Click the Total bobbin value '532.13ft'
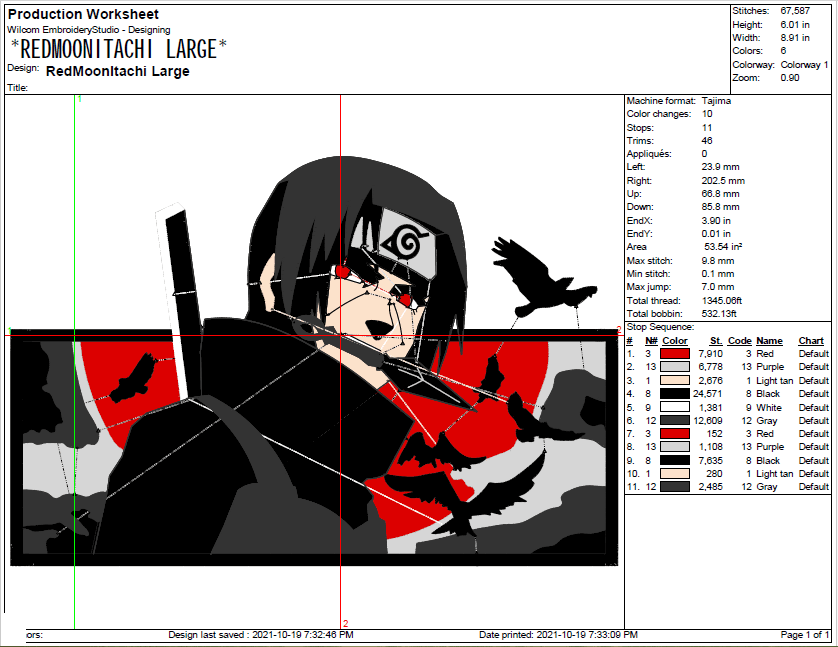Screen dimensions: 838x647 pyautogui.click(x=719, y=314)
